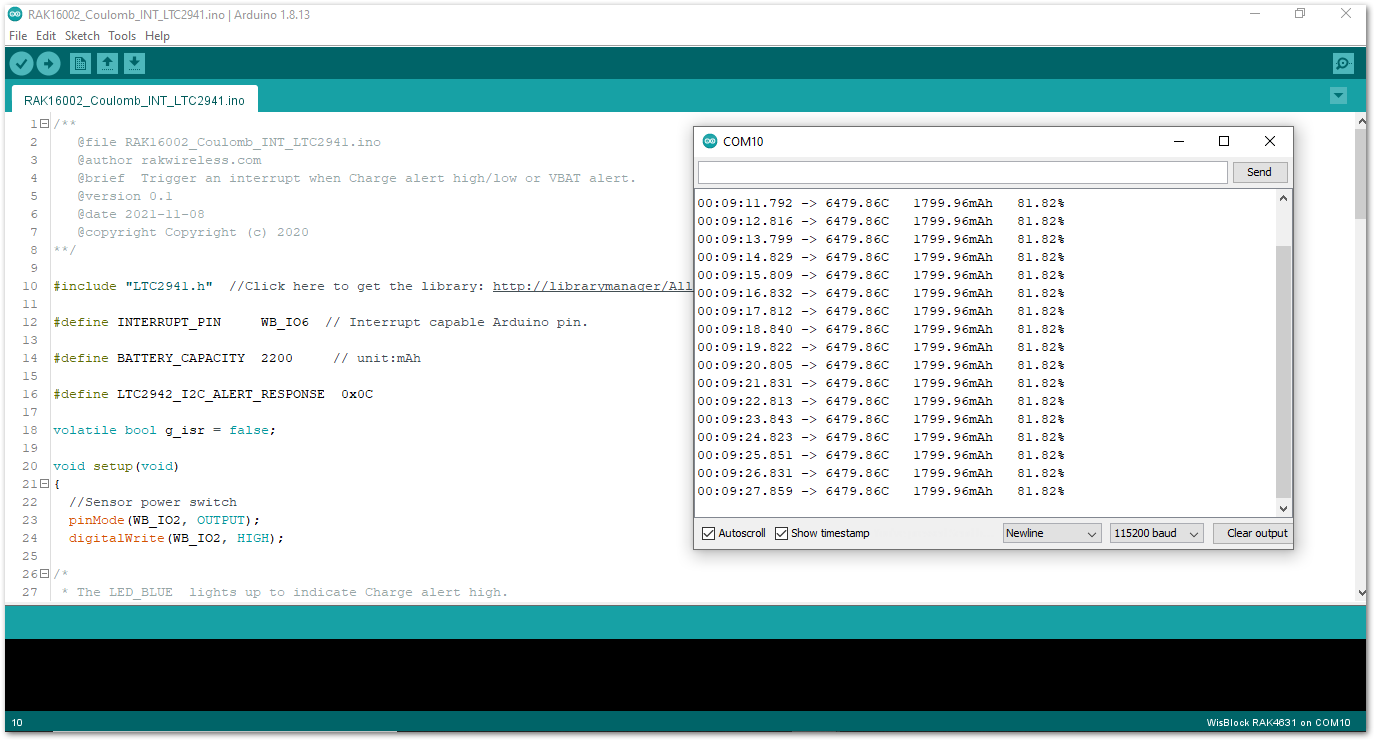The height and width of the screenshot is (741, 1375).
Task: Collapse the comment block at line 26
Action: click(44, 574)
